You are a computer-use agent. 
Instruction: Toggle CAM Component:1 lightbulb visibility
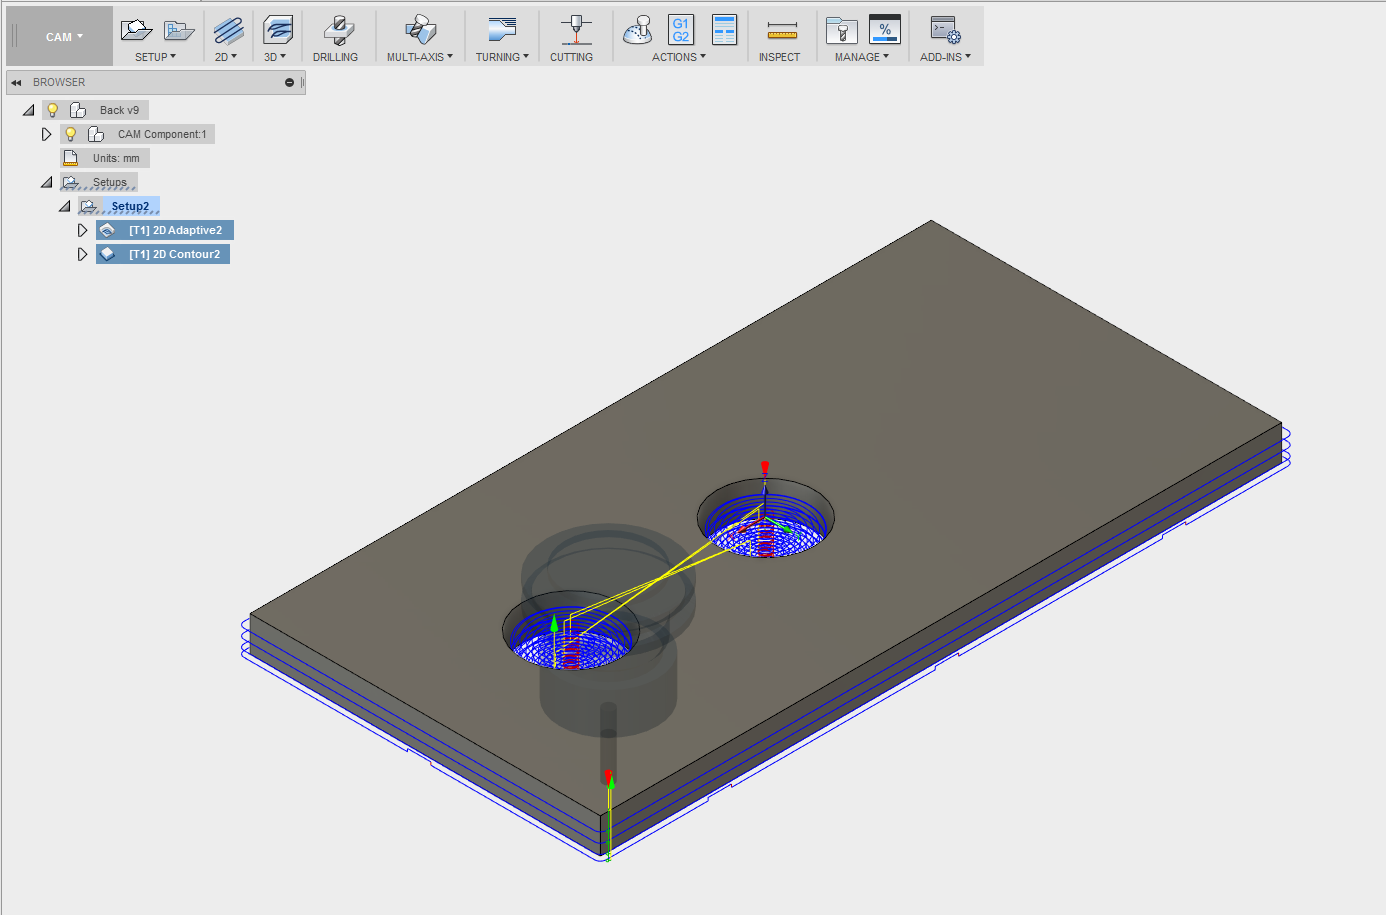pyautogui.click(x=70, y=133)
